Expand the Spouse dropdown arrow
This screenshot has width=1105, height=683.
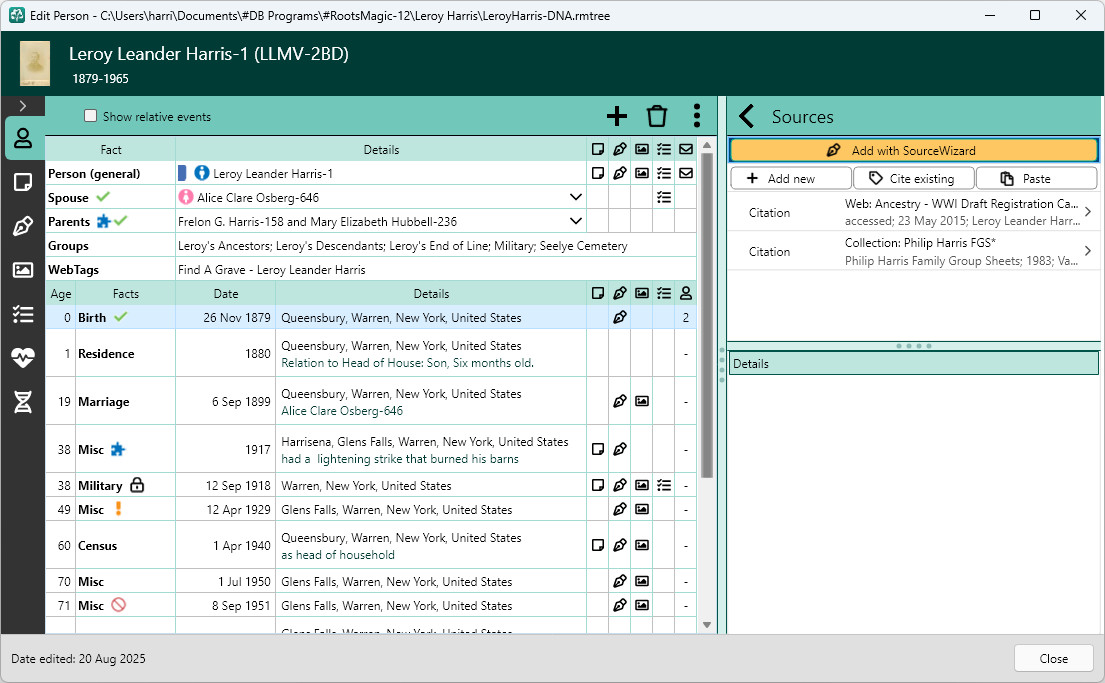click(x=576, y=197)
